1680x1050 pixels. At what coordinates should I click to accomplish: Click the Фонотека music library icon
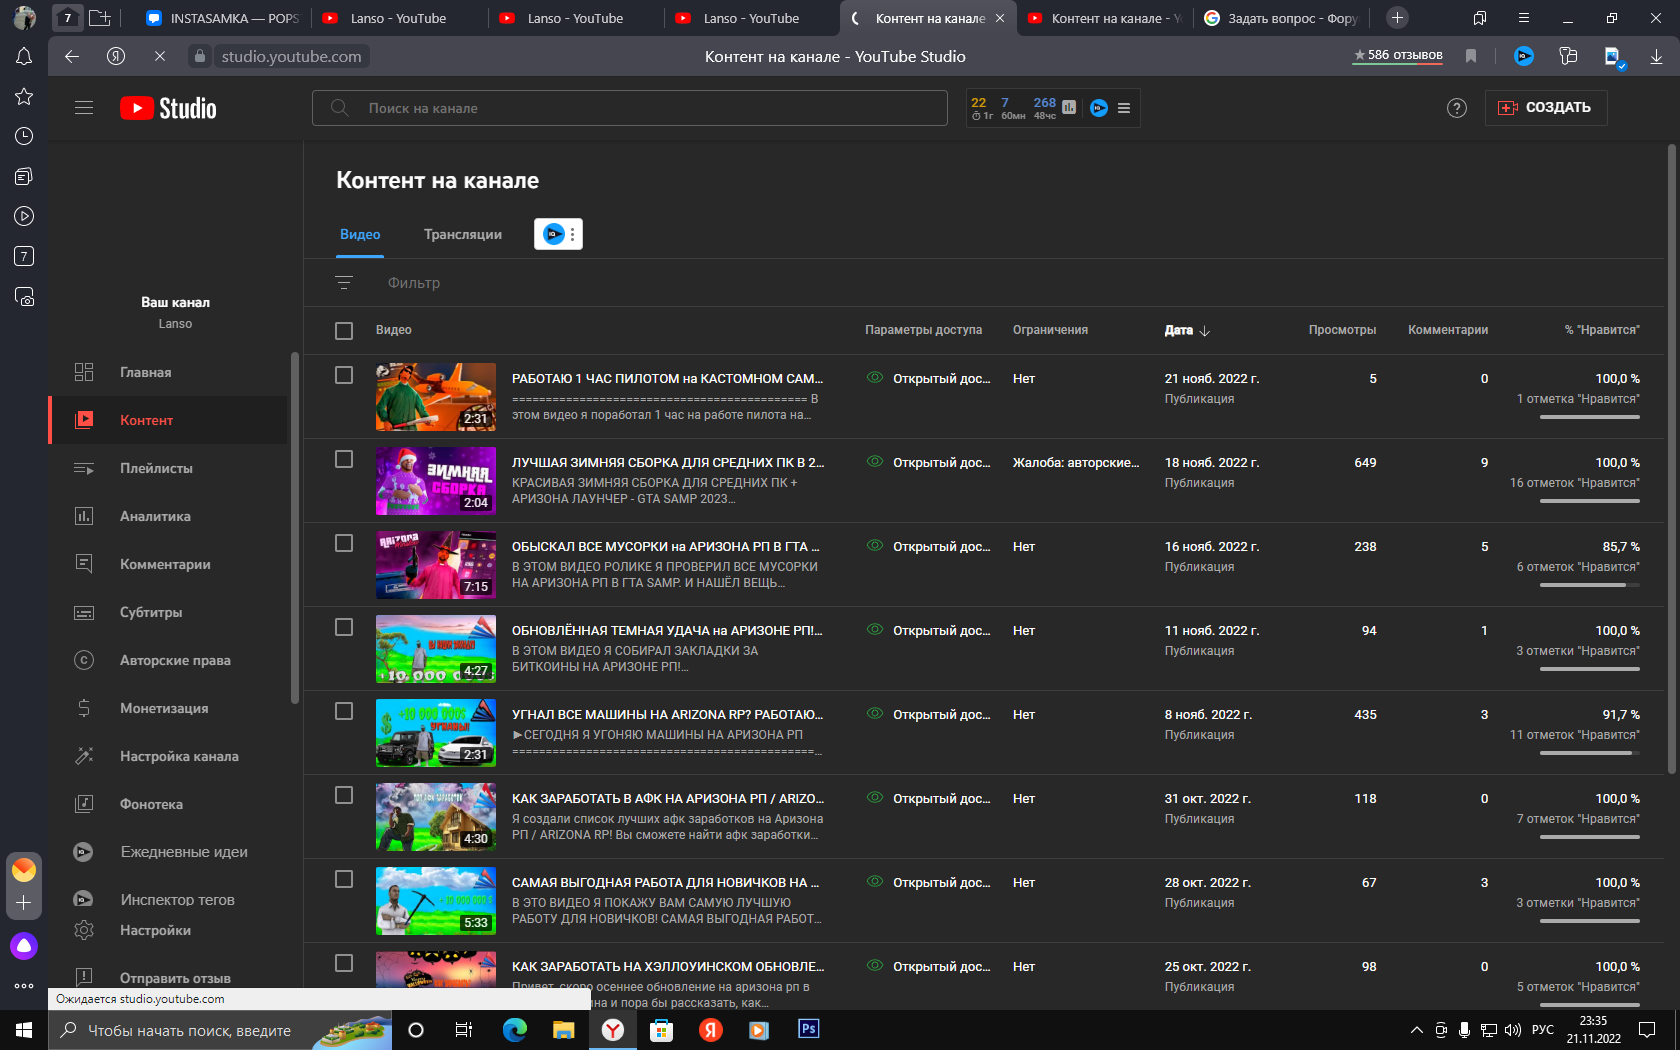(84, 804)
